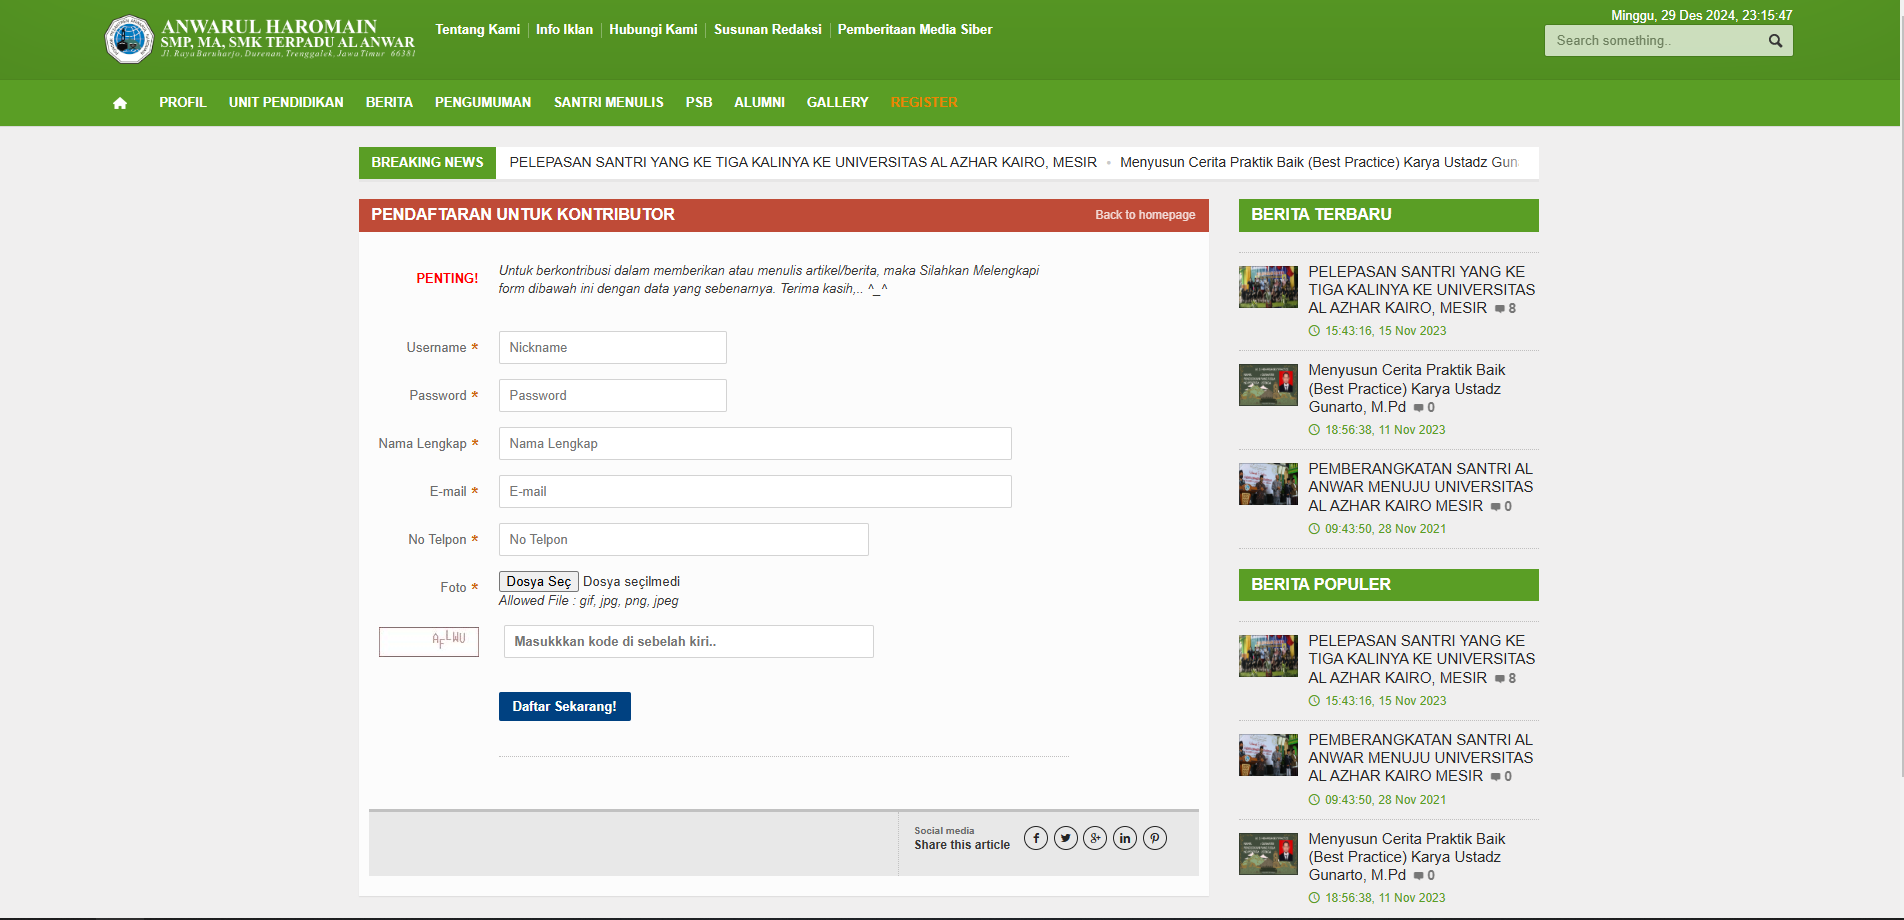Click the captcha code image
This screenshot has height=920, width=1904.
coord(429,642)
